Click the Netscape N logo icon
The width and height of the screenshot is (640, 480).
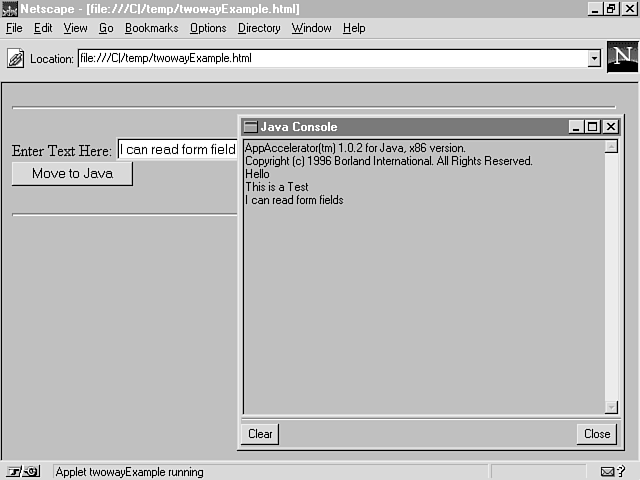622,57
